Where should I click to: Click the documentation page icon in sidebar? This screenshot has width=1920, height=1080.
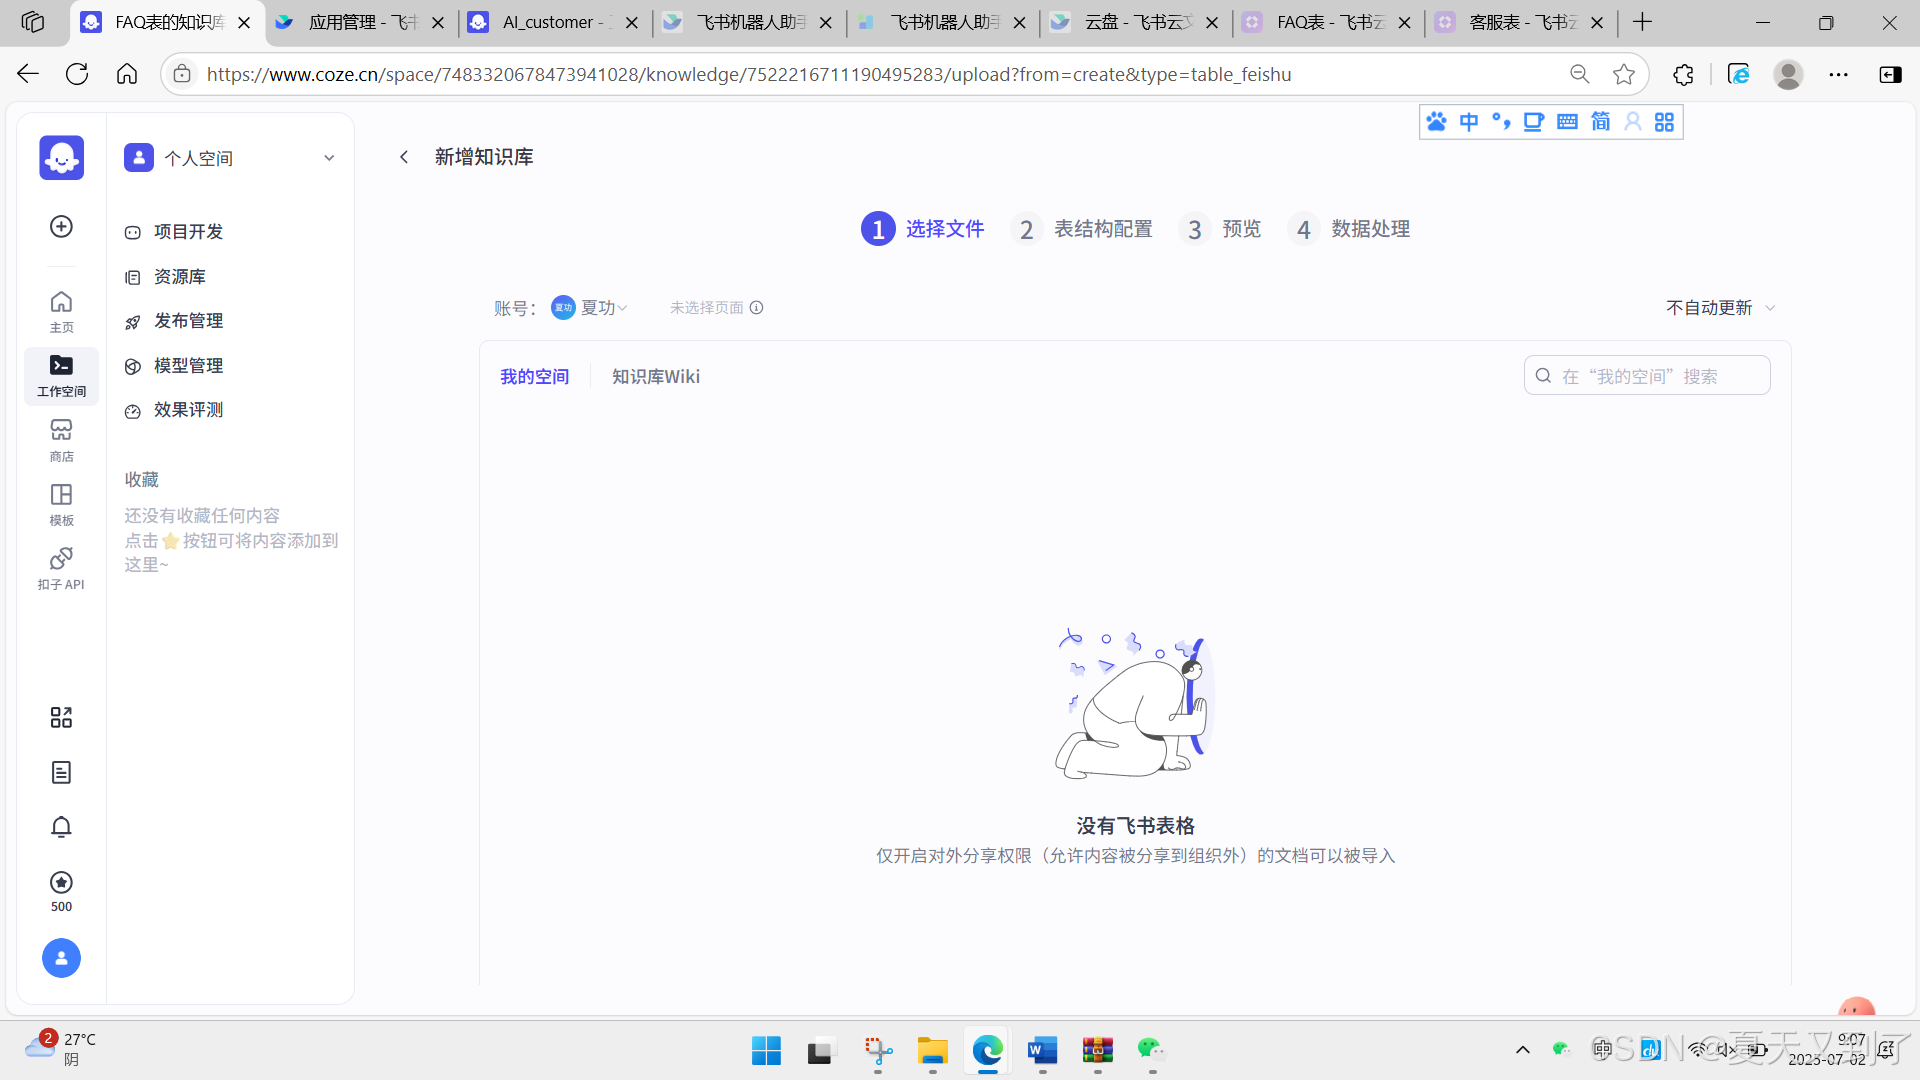pos(61,772)
